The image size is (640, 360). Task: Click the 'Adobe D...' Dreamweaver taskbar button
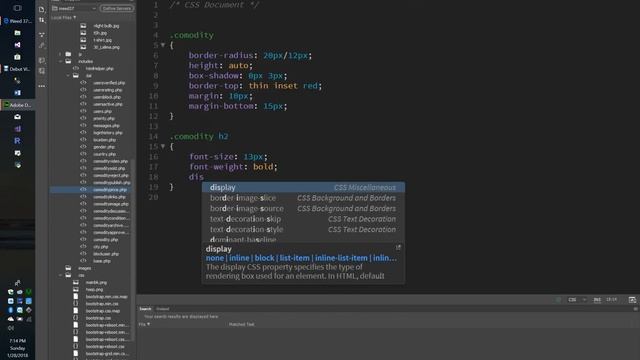(18, 105)
